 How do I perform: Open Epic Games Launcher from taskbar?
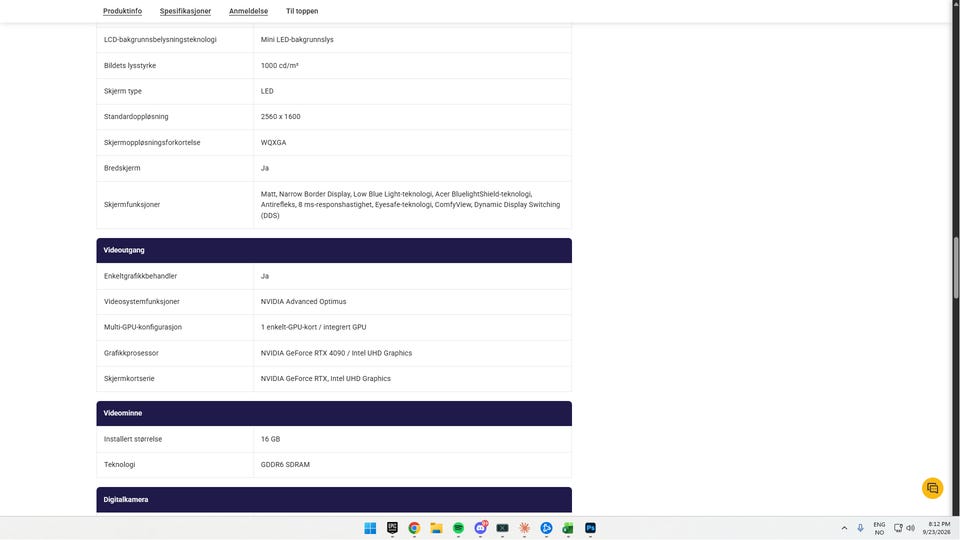pyautogui.click(x=392, y=528)
